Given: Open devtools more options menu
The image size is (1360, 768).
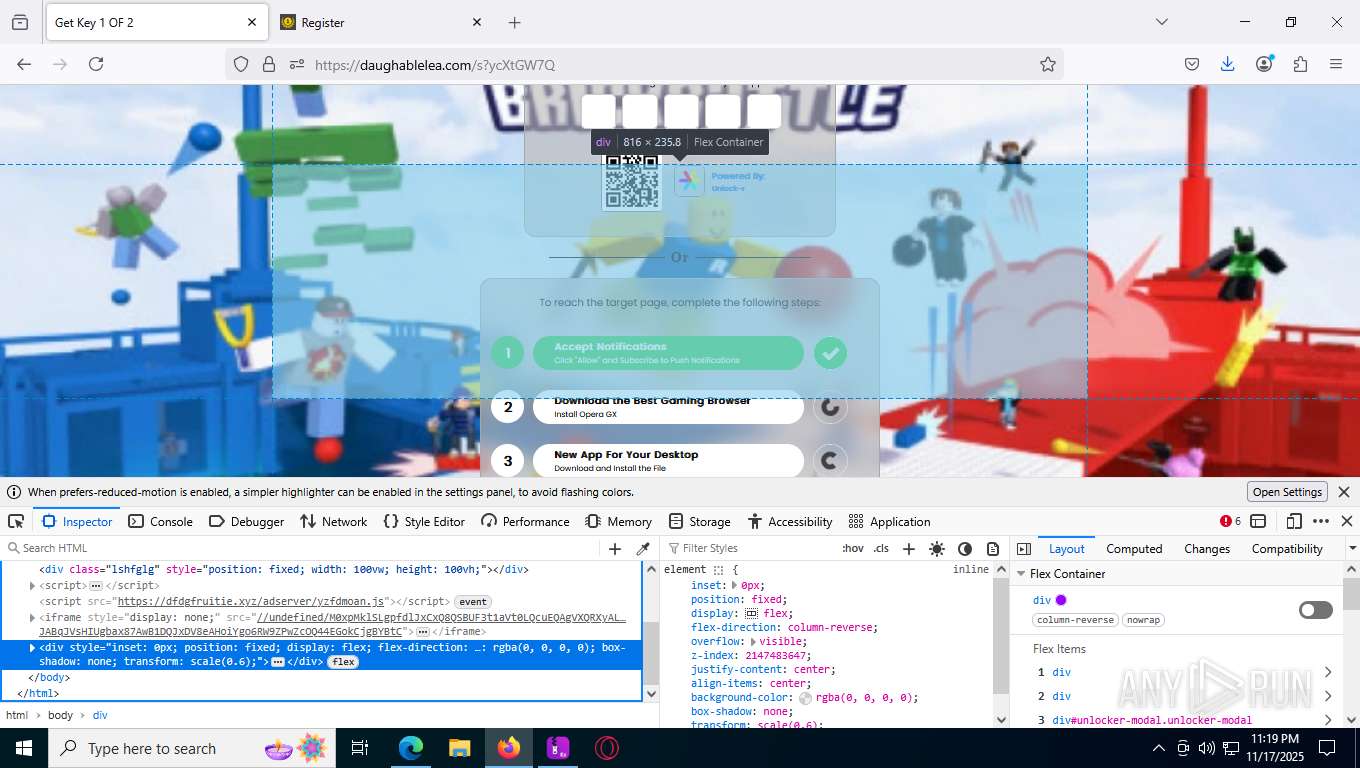Looking at the screenshot, I should 1321,521.
